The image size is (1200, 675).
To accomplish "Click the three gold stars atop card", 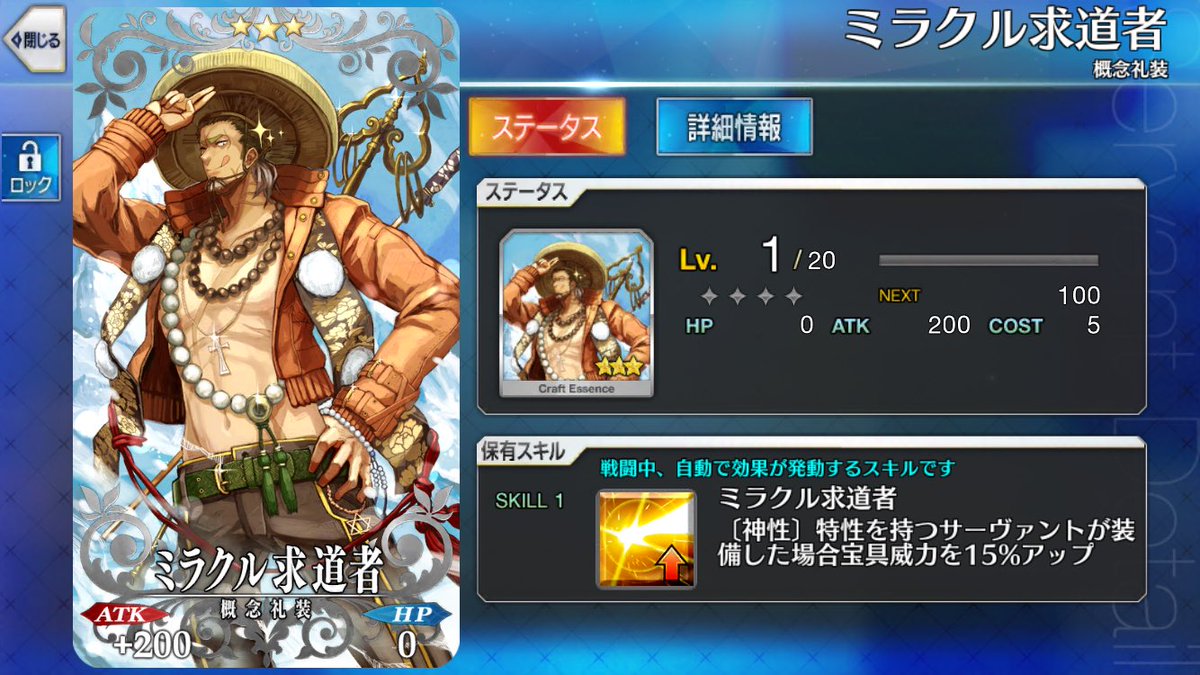I will [x=267, y=28].
